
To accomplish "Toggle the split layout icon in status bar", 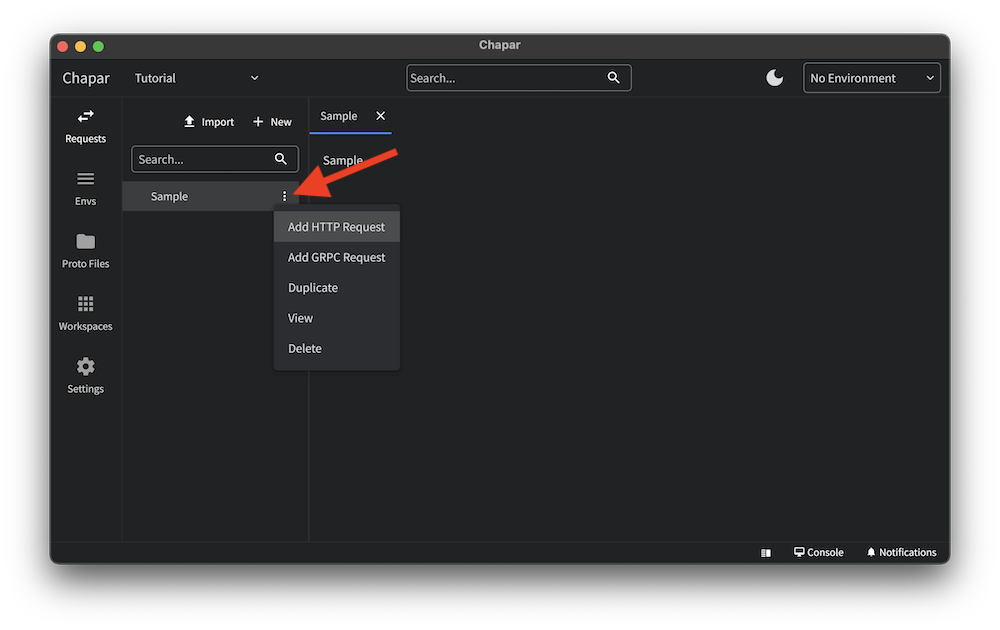I will tap(765, 552).
